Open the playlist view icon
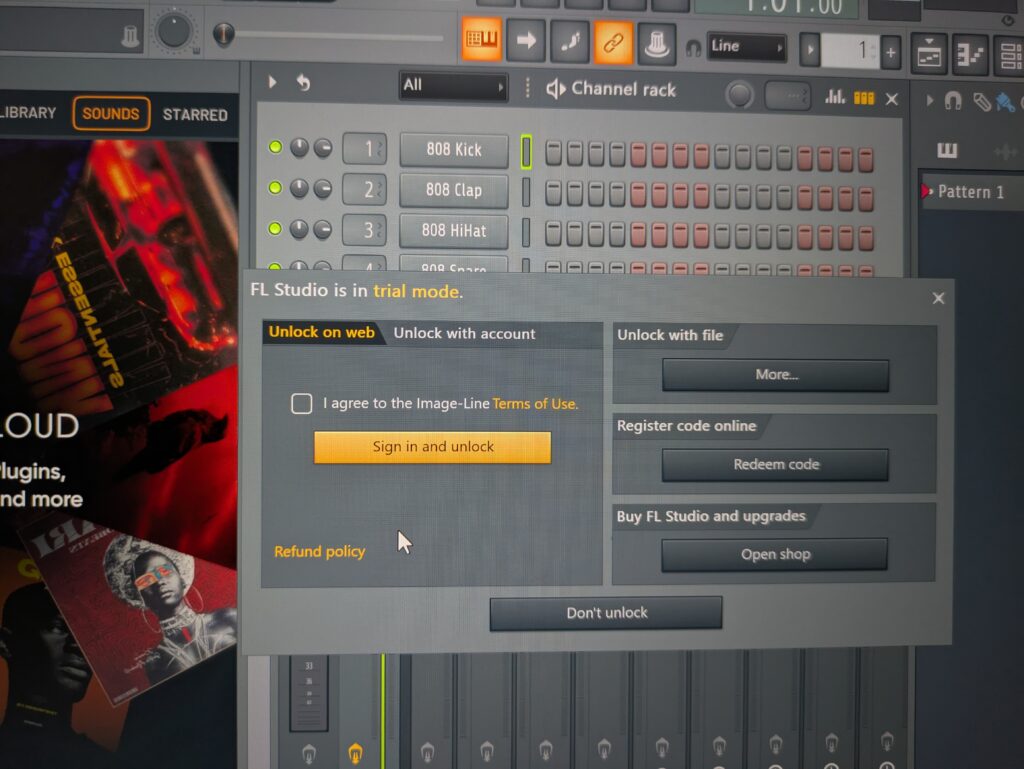This screenshot has width=1024, height=769. click(929, 54)
